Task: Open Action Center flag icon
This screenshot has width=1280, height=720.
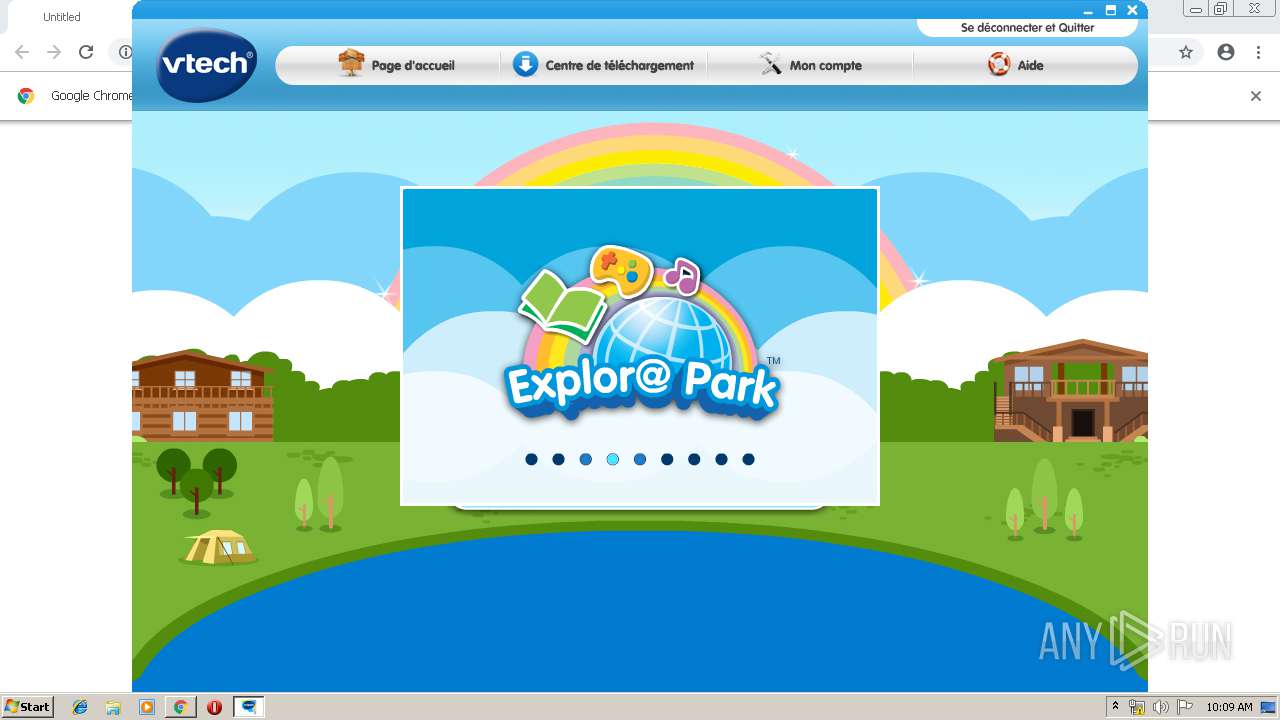Action: 1185,707
